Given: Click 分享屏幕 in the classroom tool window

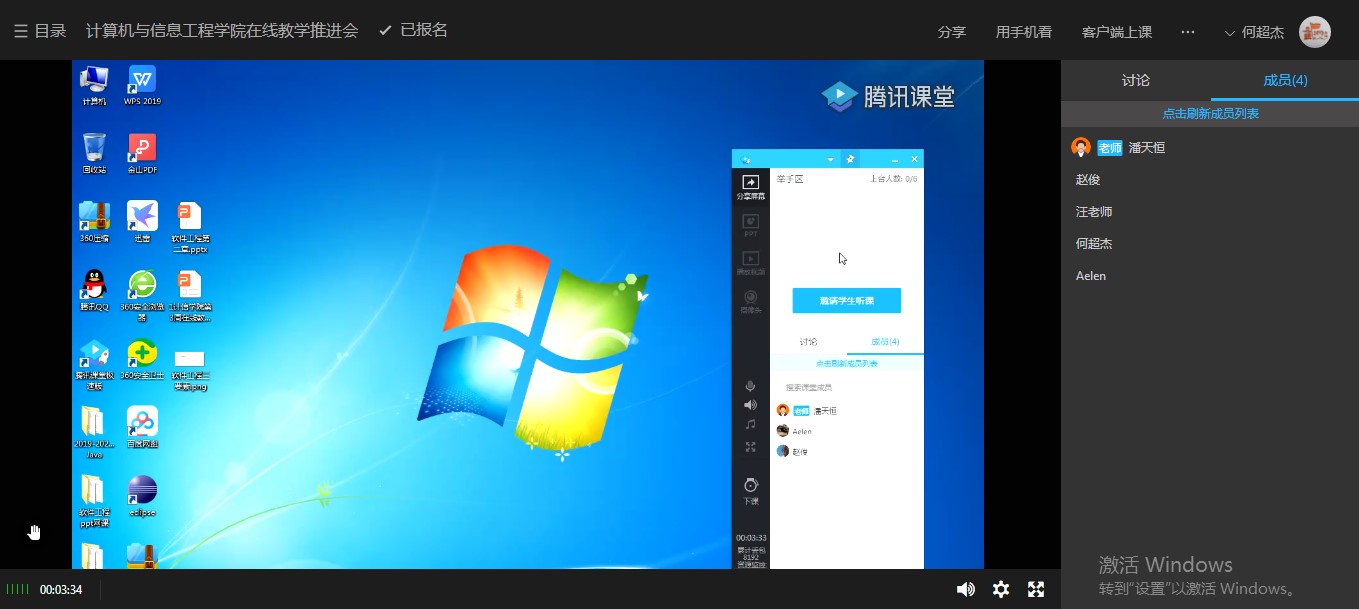Looking at the screenshot, I should pos(750,188).
